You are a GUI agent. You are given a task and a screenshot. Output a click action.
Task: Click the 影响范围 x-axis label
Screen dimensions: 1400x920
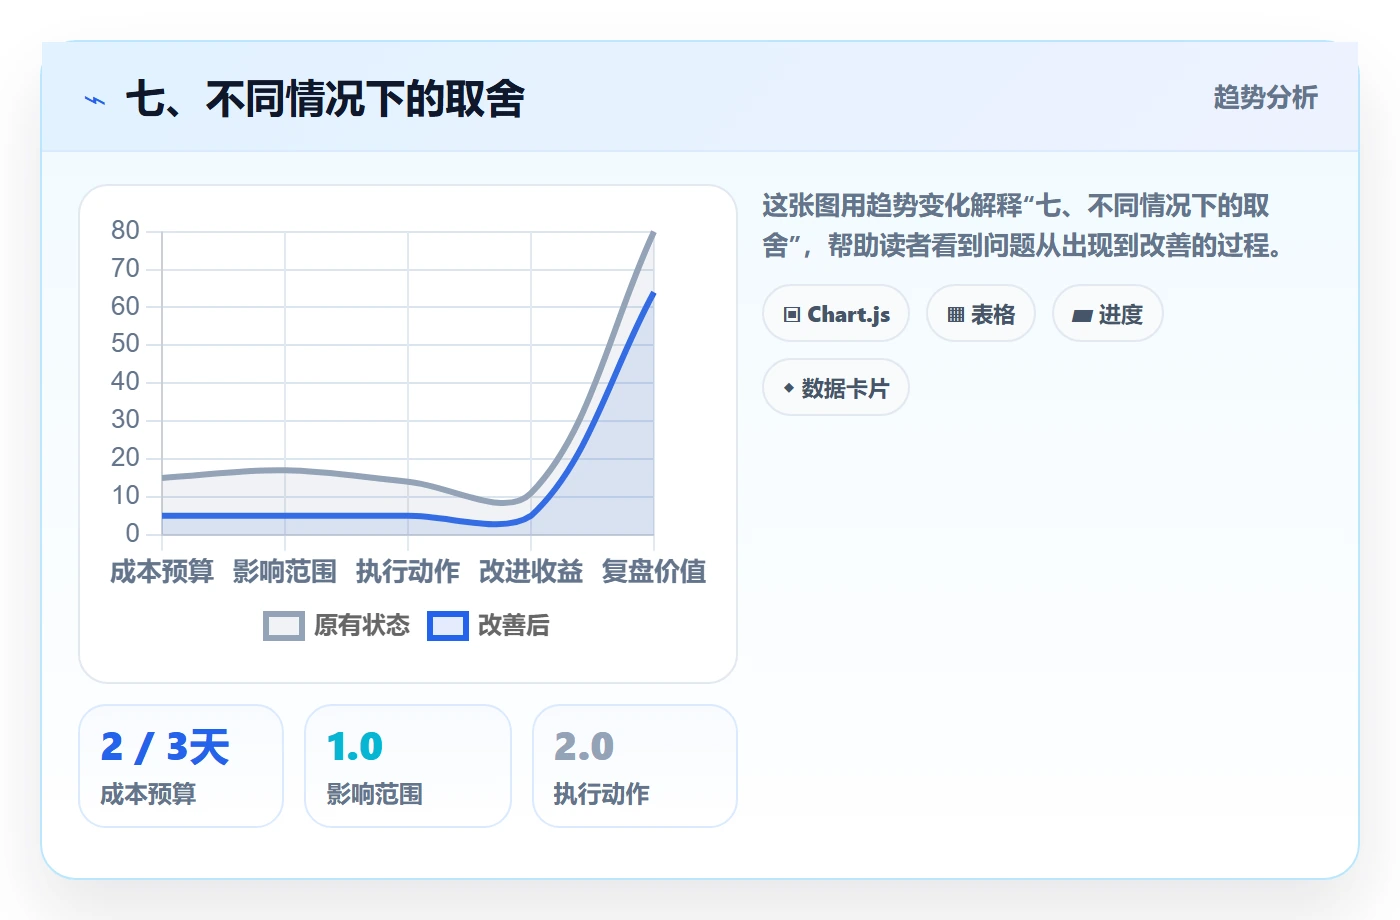[x=285, y=571]
